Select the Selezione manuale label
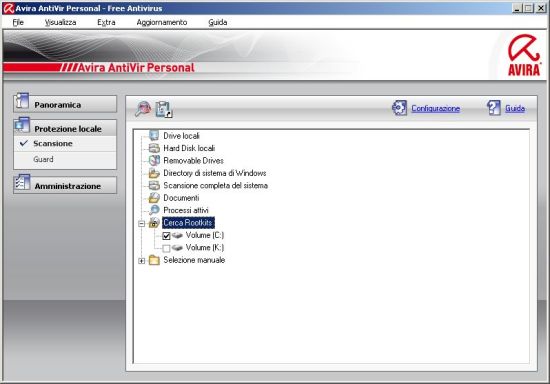 click(x=194, y=260)
